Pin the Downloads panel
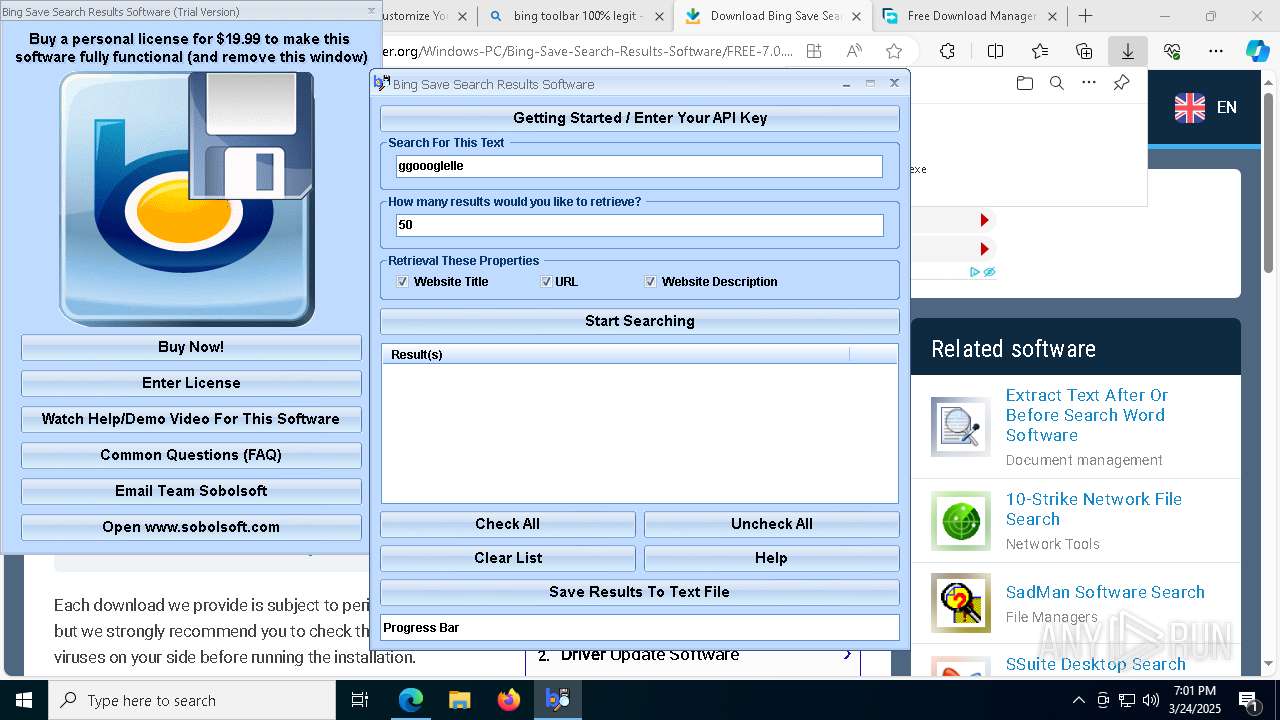 [1121, 83]
